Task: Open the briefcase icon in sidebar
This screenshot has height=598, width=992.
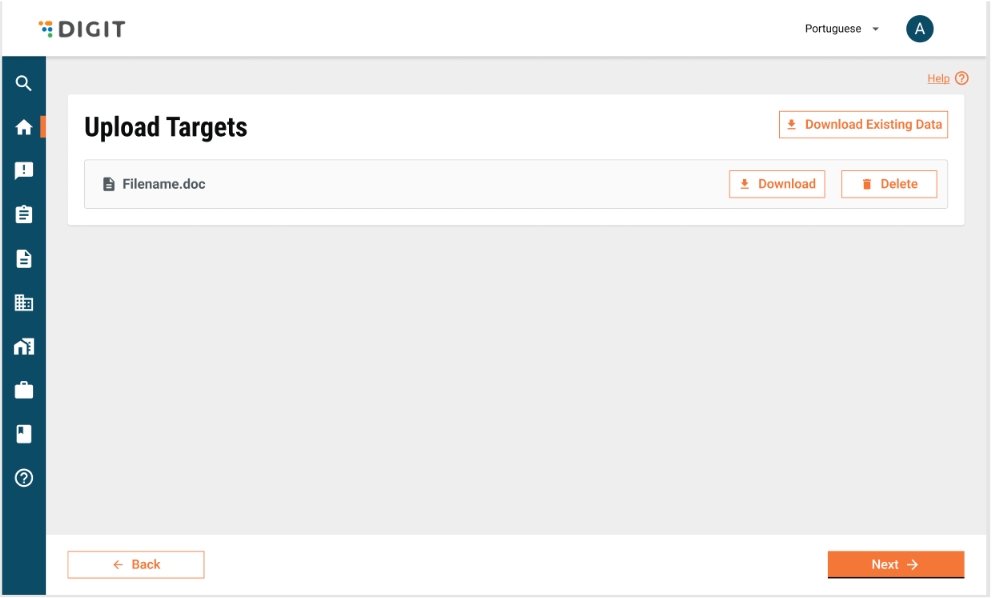Action: click(x=24, y=390)
